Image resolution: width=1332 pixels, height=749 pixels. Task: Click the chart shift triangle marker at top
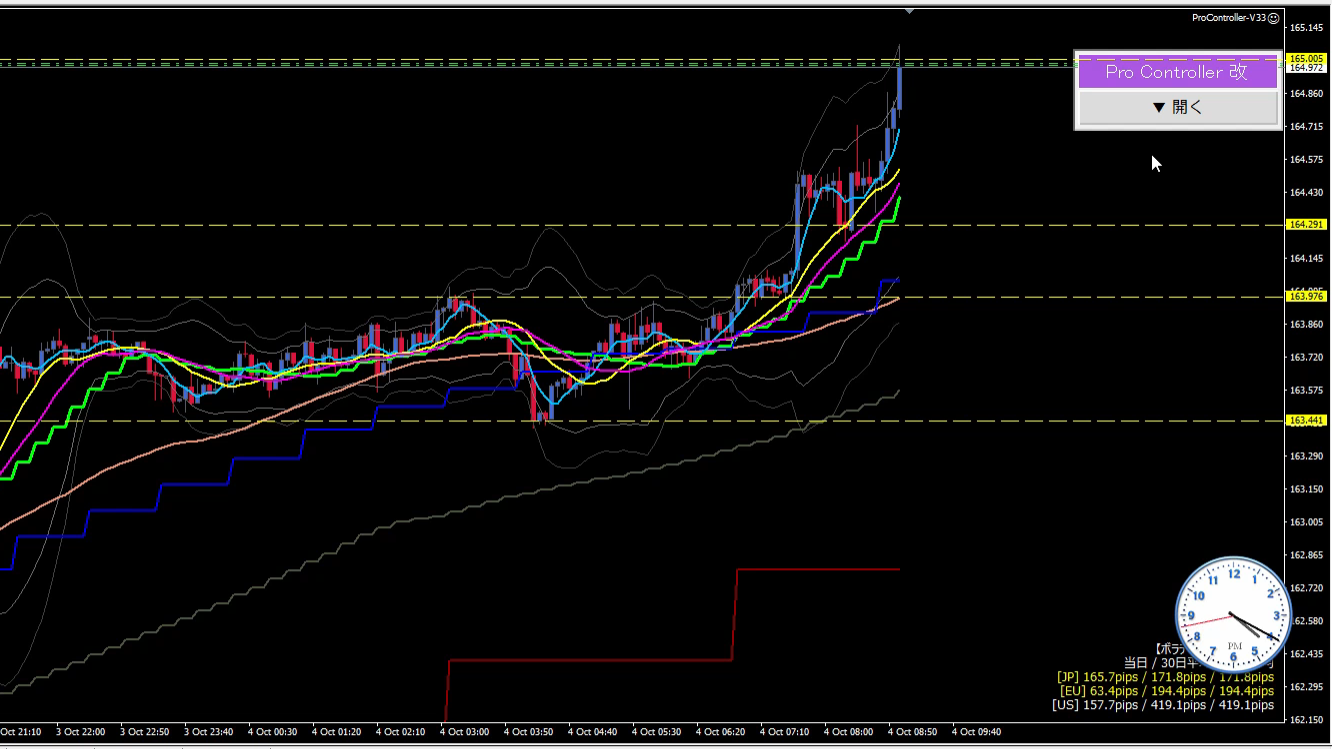(909, 11)
